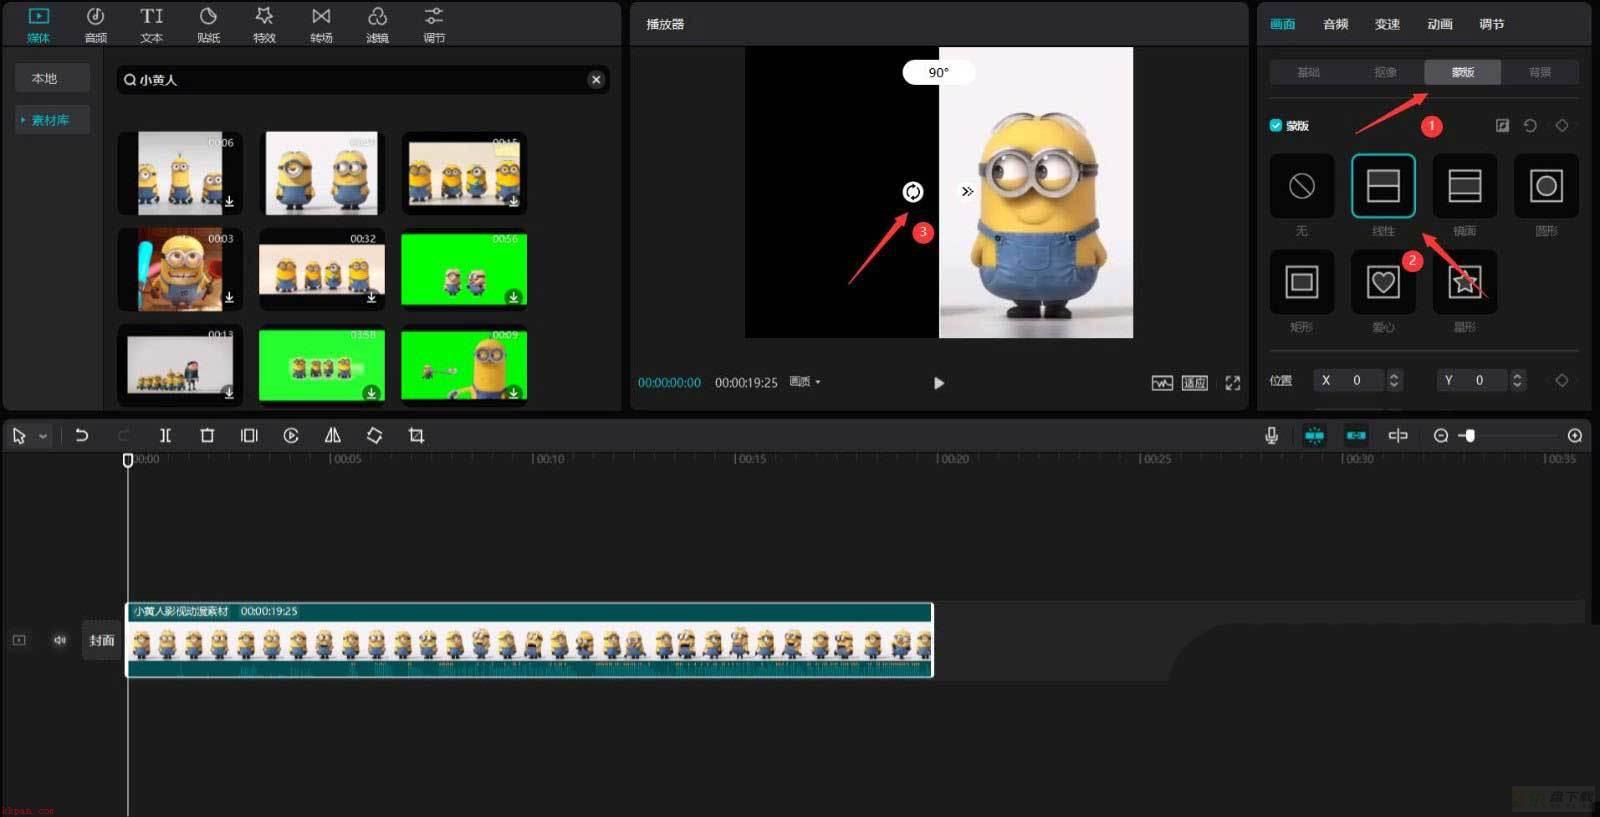
Task: Switch to the 变速 speed tab
Action: click(1388, 24)
